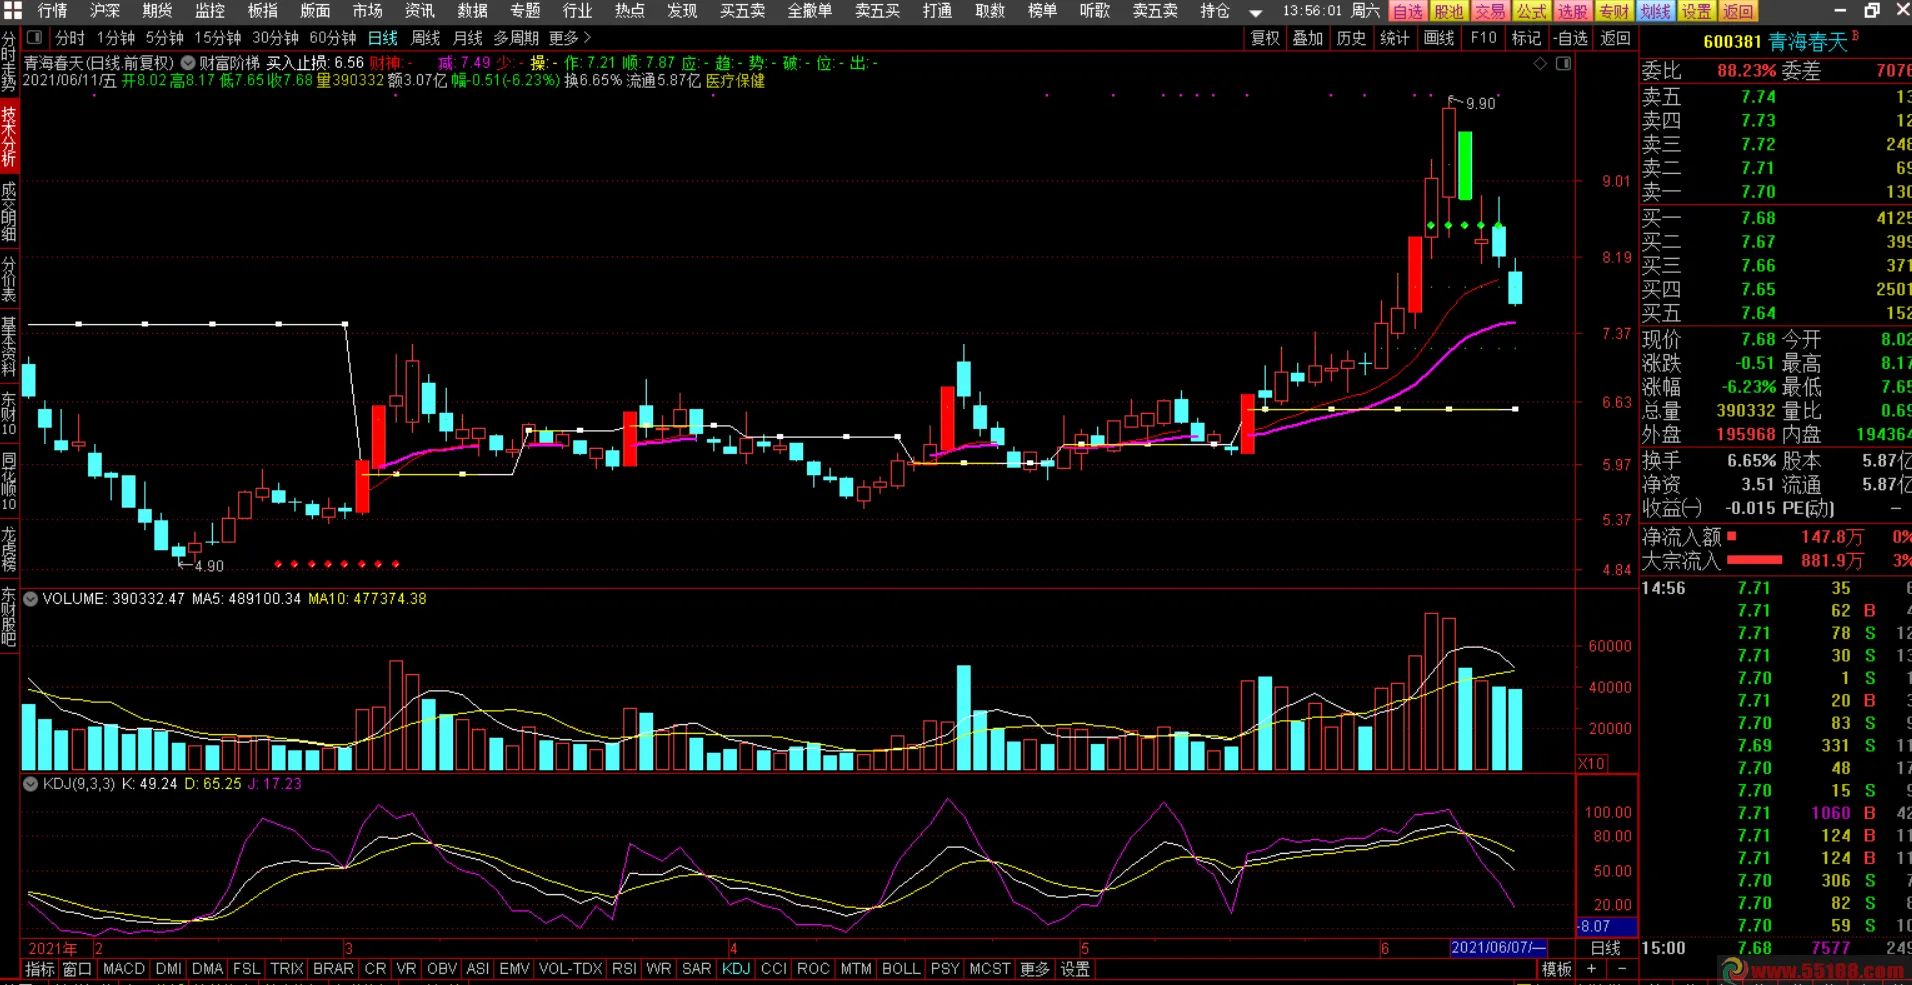Toggle the OBV indicator
The width and height of the screenshot is (1912, 985).
tap(442, 969)
